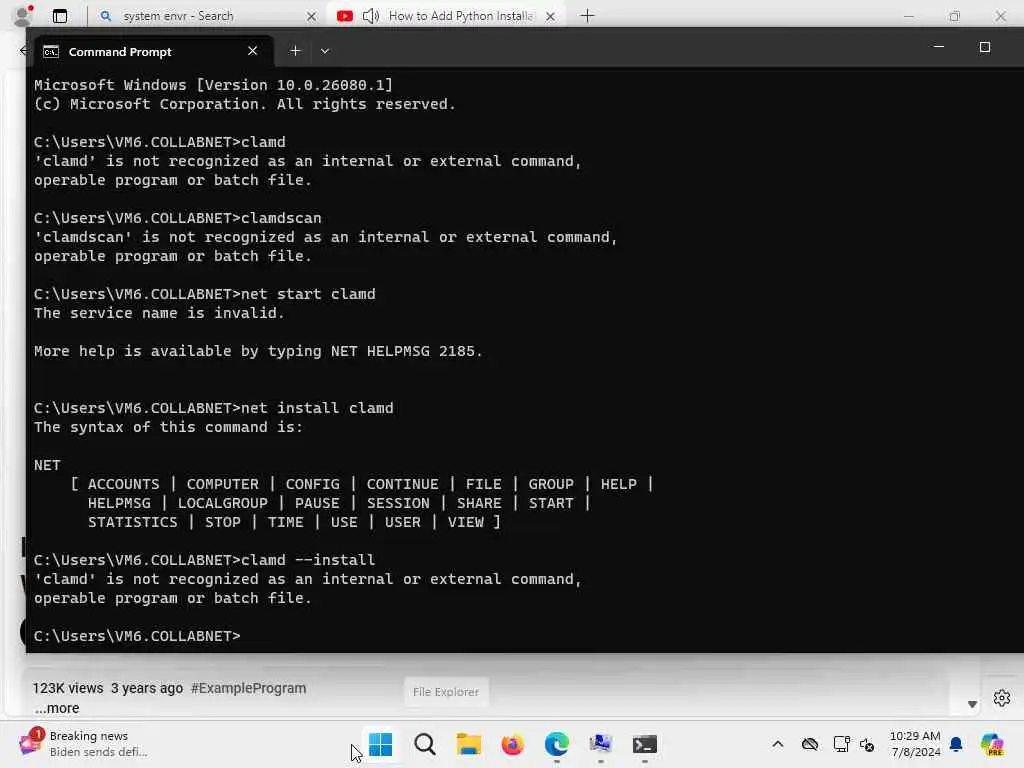Close the system envr Search tab
Image resolution: width=1024 pixels, height=768 pixels.
[x=312, y=16]
